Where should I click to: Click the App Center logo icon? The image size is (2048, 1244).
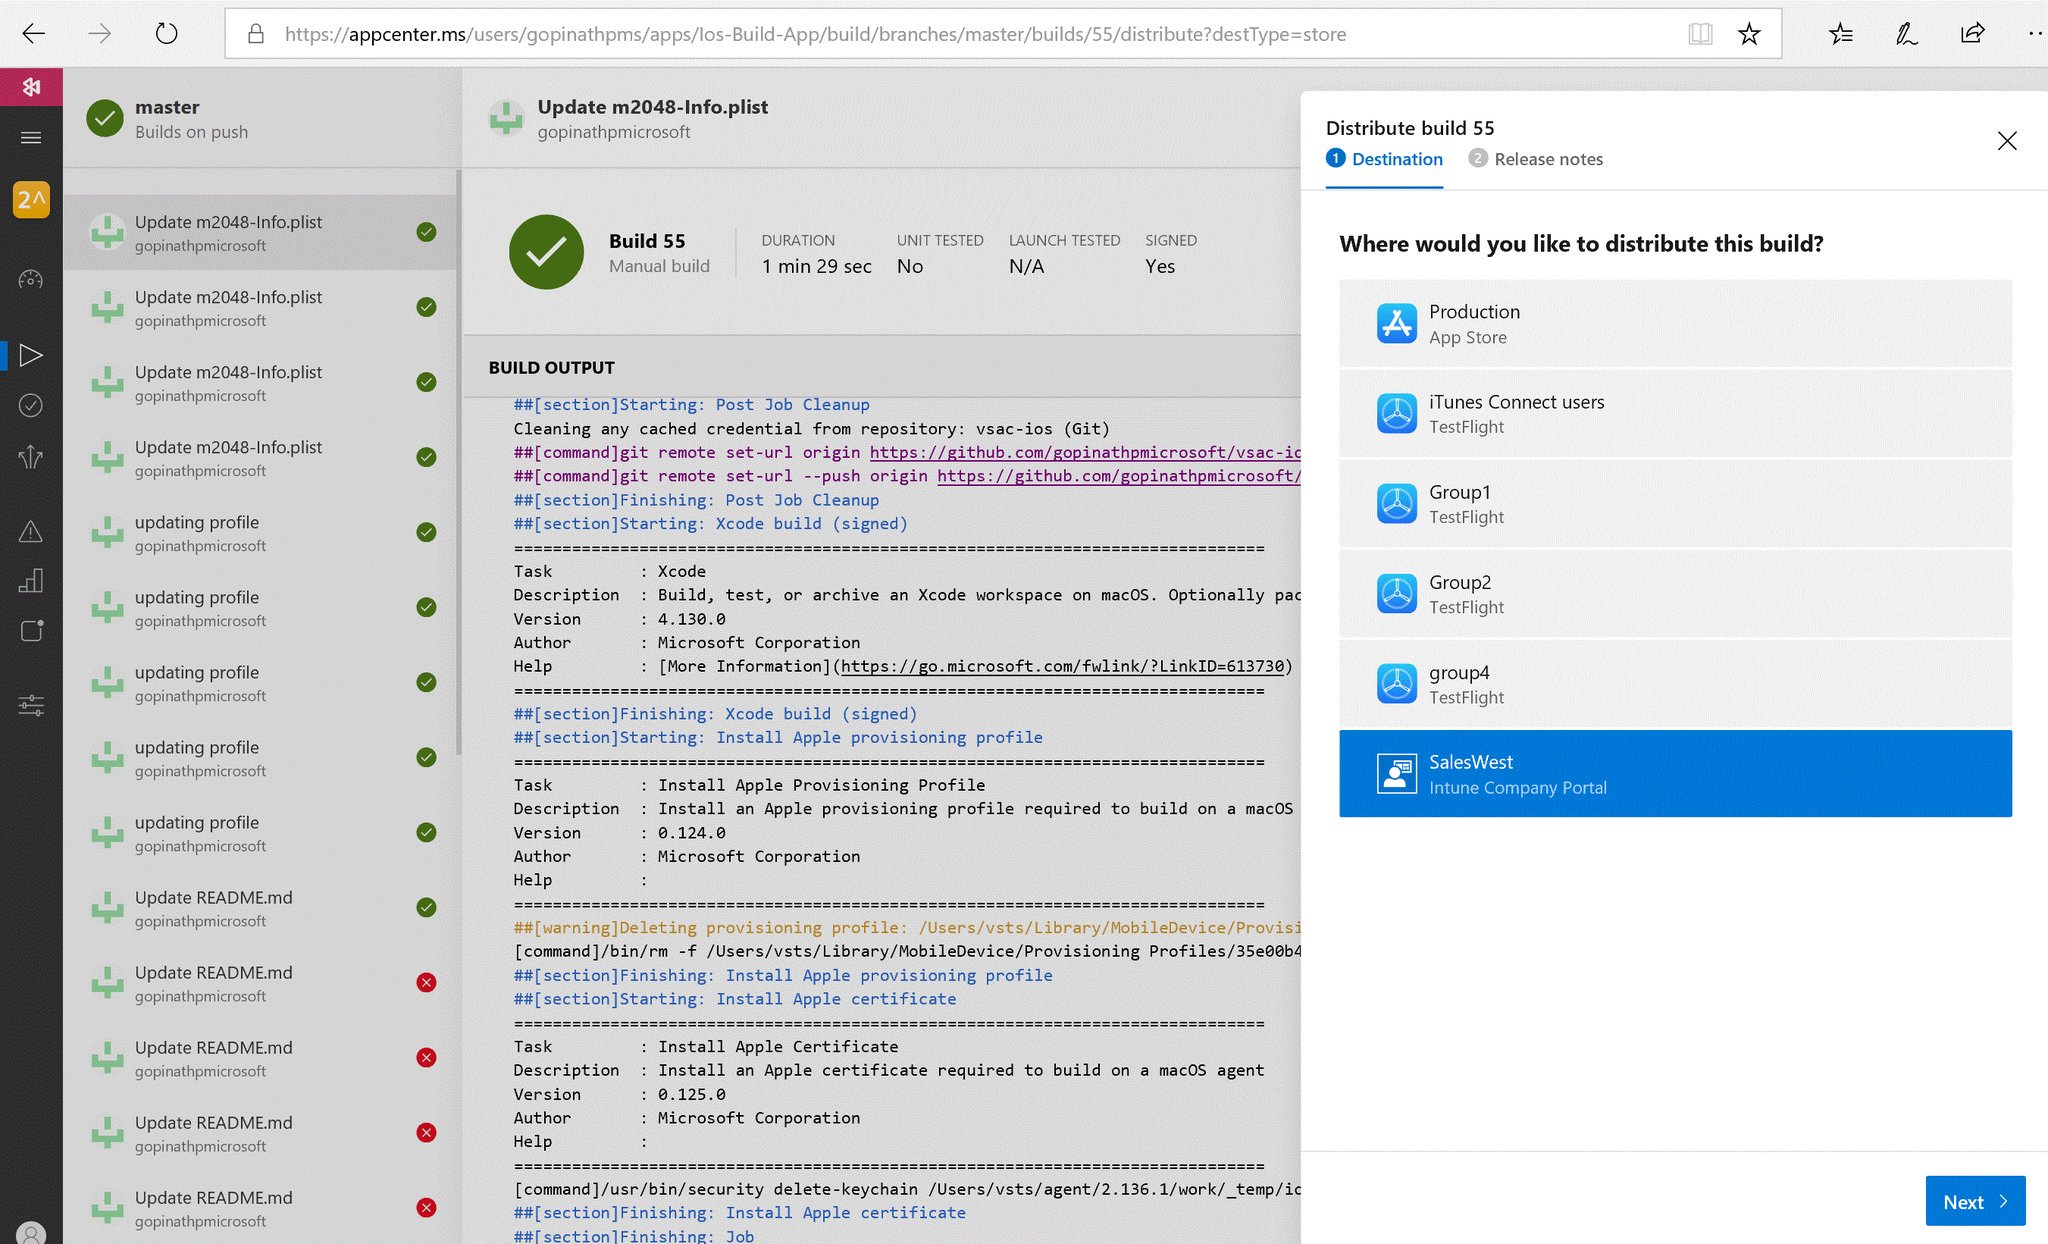pos(31,87)
